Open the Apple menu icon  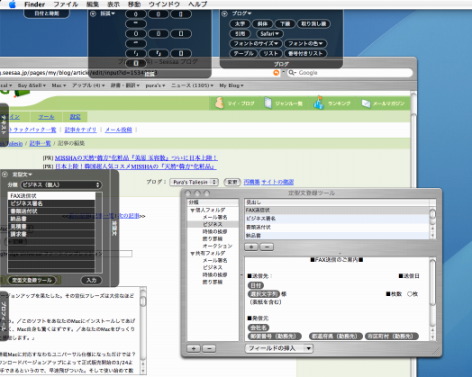point(12,4)
